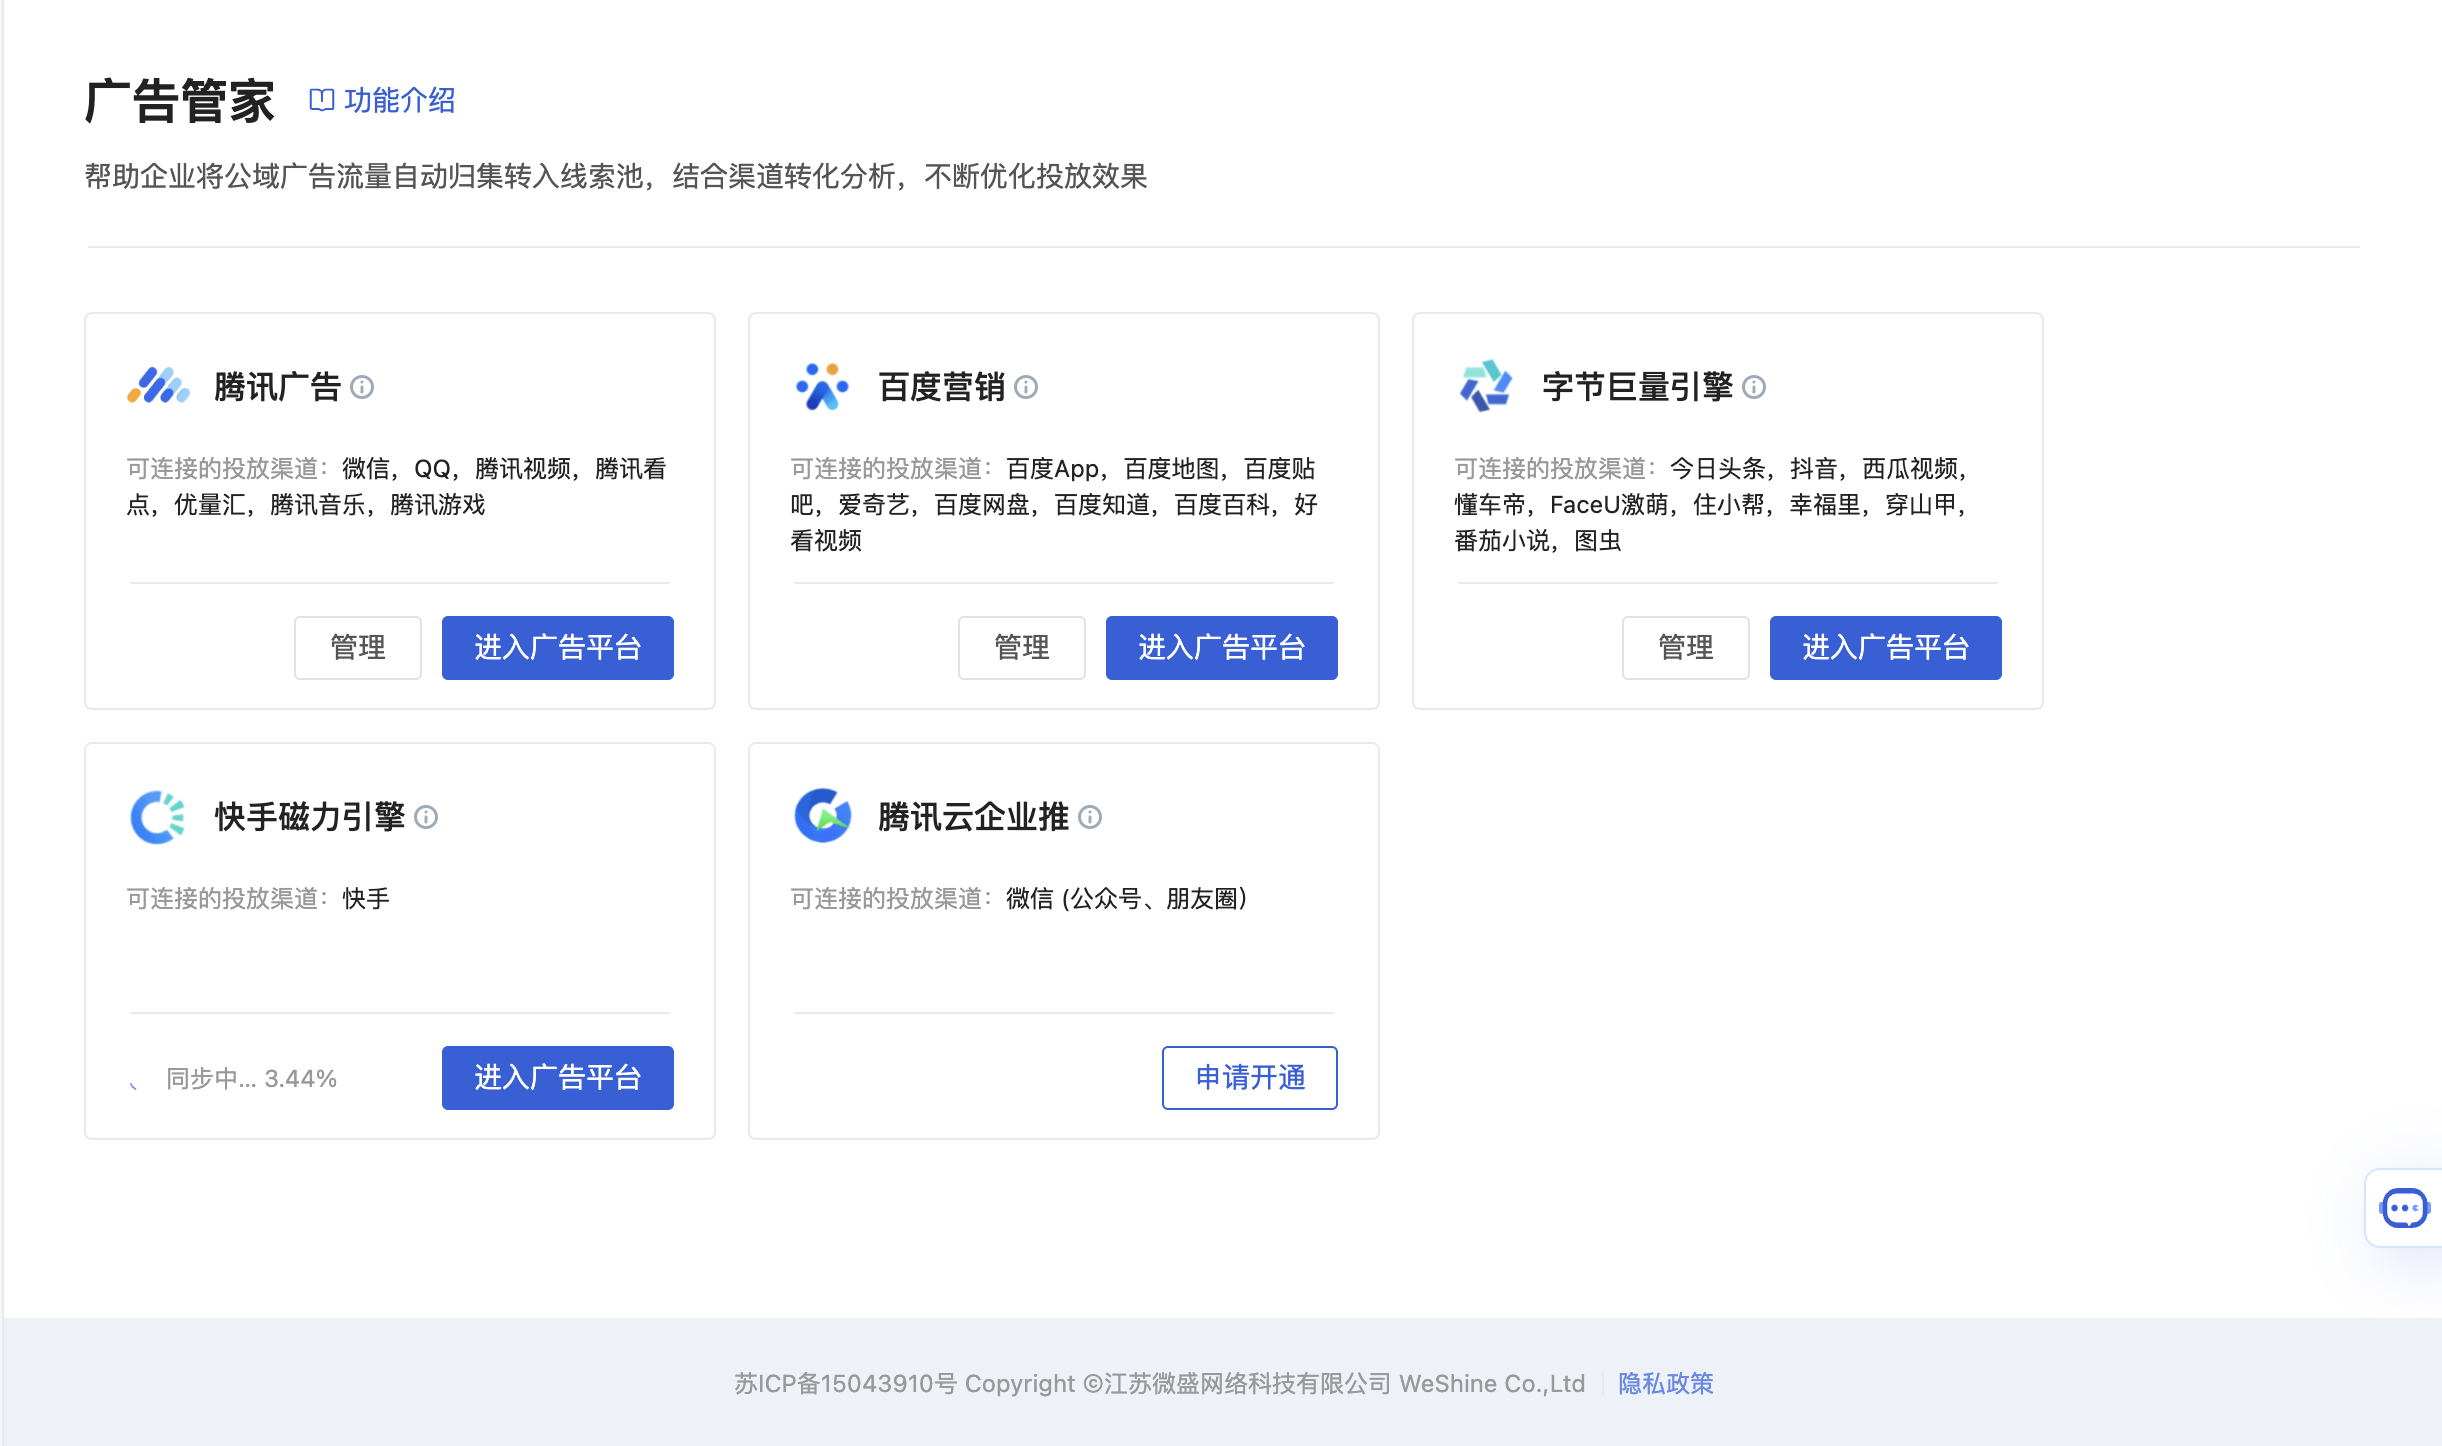2442x1446 pixels.
Task: Click 进入广告平台 on the 腾讯广告 card
Action: coord(558,648)
